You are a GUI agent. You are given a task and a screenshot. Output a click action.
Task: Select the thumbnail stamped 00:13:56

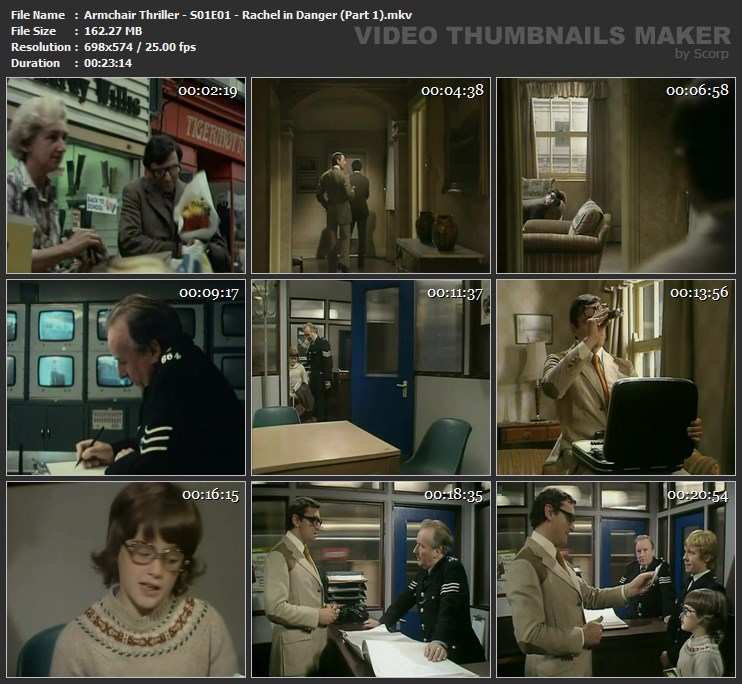tap(616, 377)
